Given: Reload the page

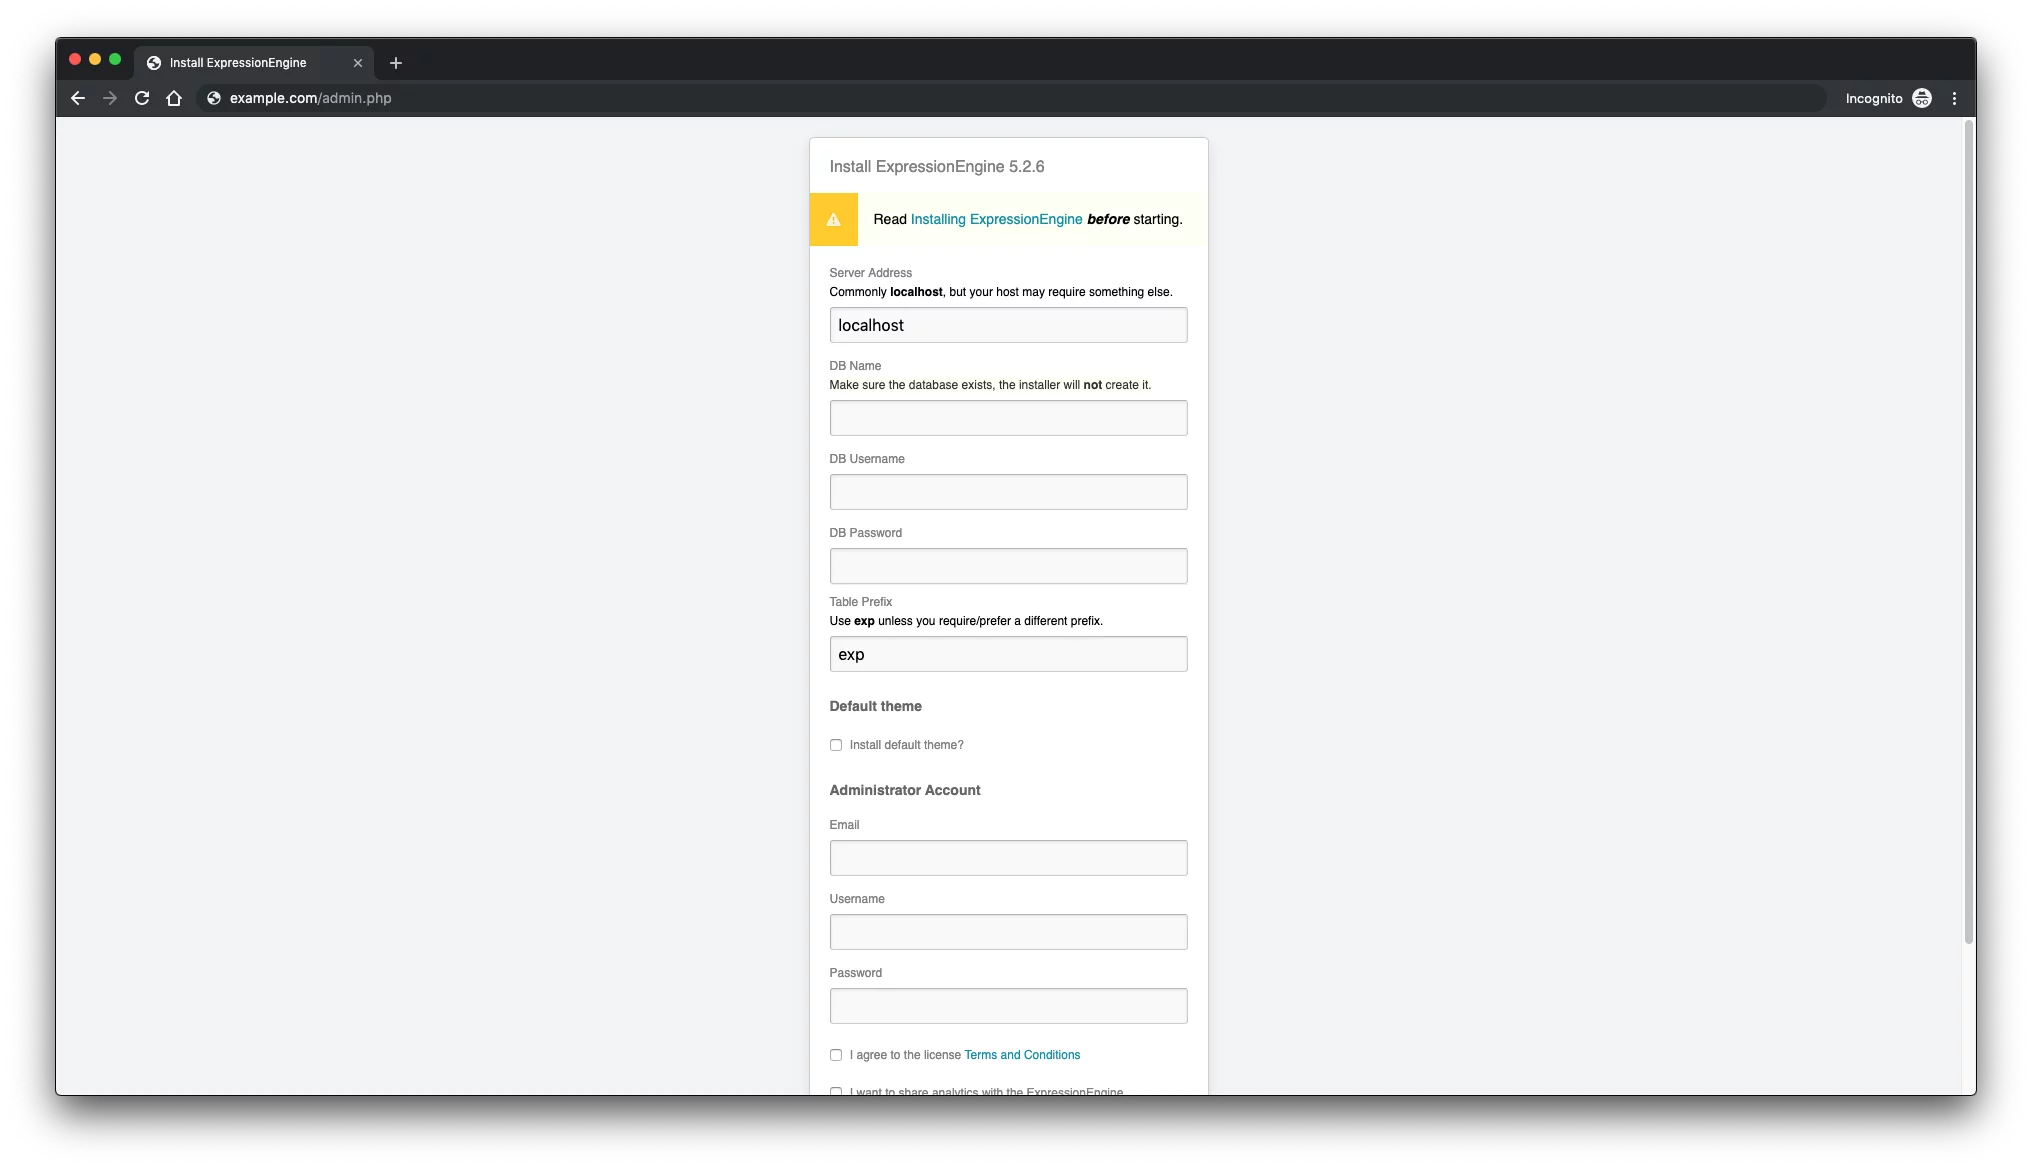Looking at the screenshot, I should [142, 98].
